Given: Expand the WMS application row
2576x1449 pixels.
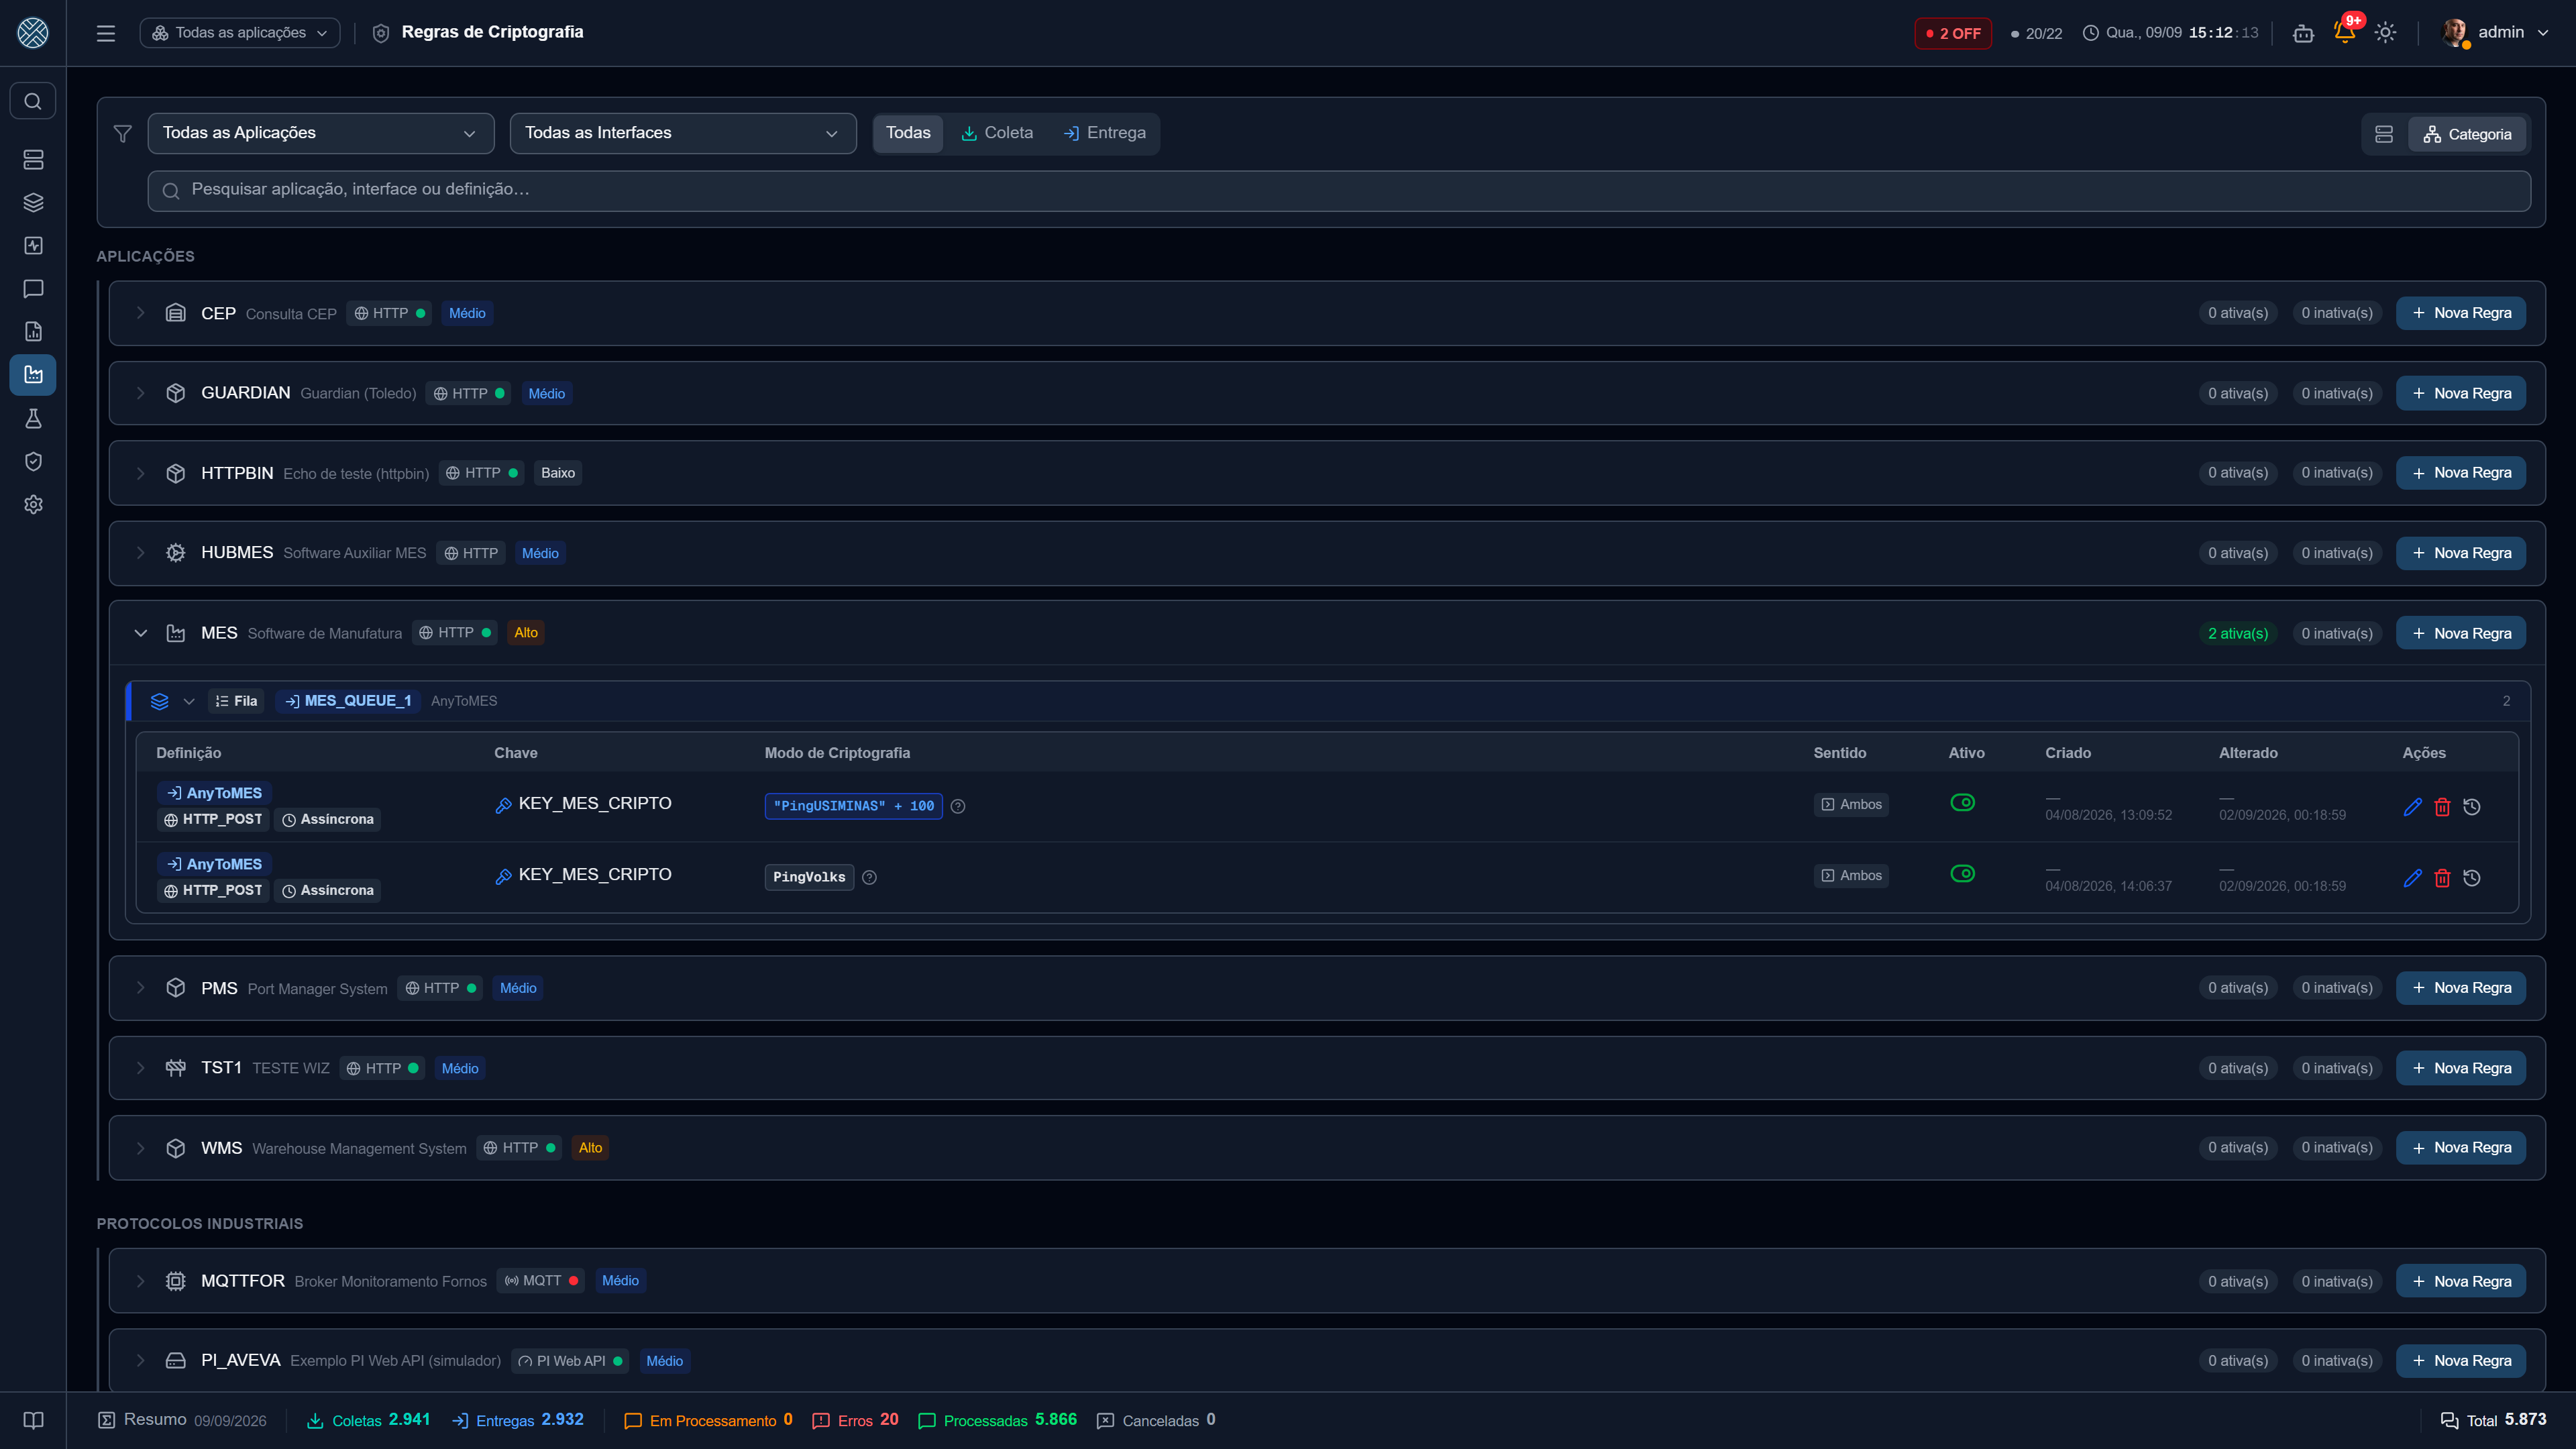Looking at the screenshot, I should 141,1148.
